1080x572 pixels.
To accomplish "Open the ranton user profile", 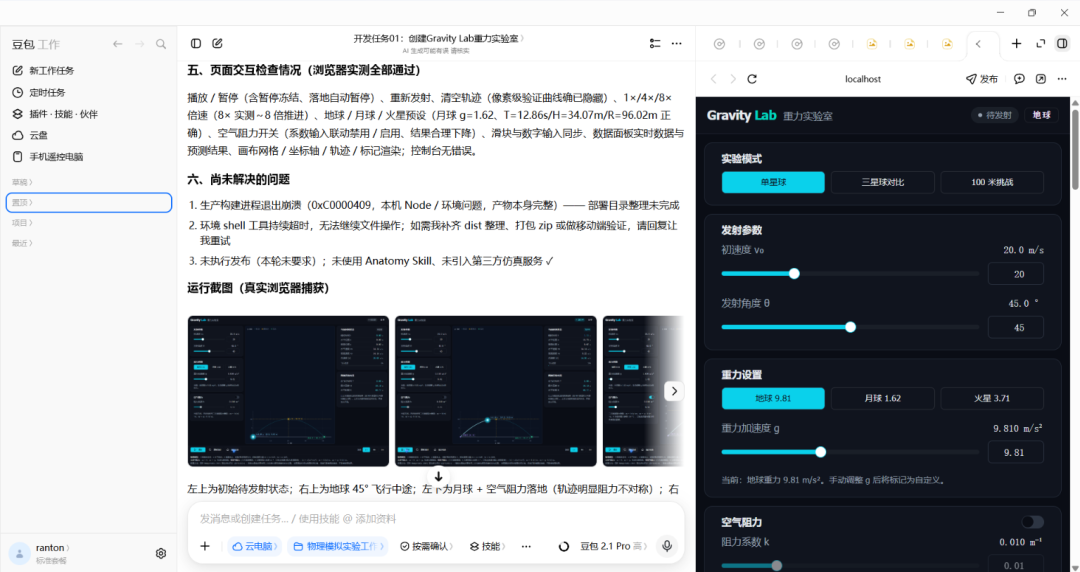I will pyautogui.click(x=40, y=553).
